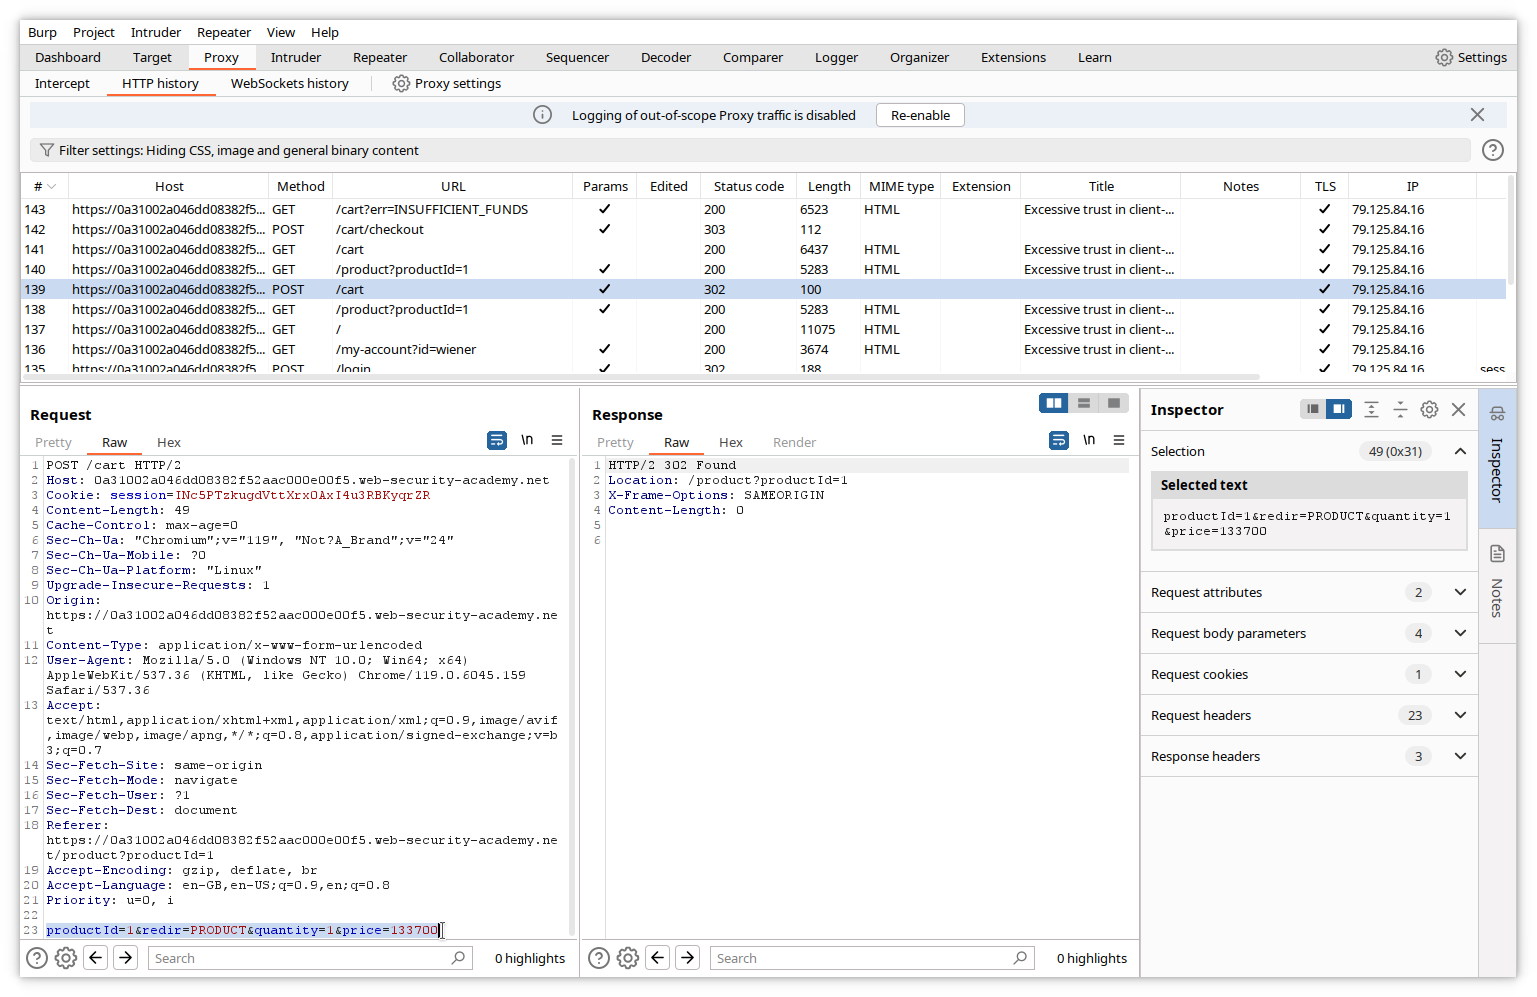Open Settings in the top right
This screenshot has height=997, width=1537.
pos(1470,58)
